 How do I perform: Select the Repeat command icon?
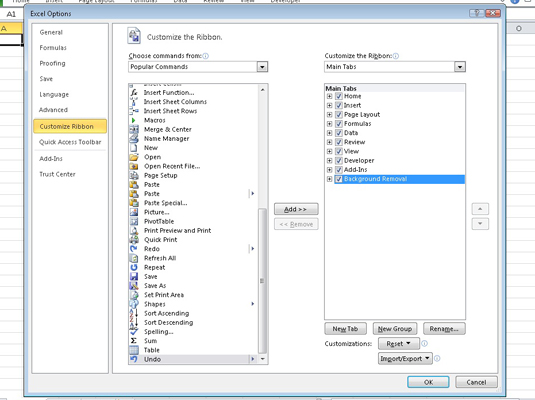134,267
